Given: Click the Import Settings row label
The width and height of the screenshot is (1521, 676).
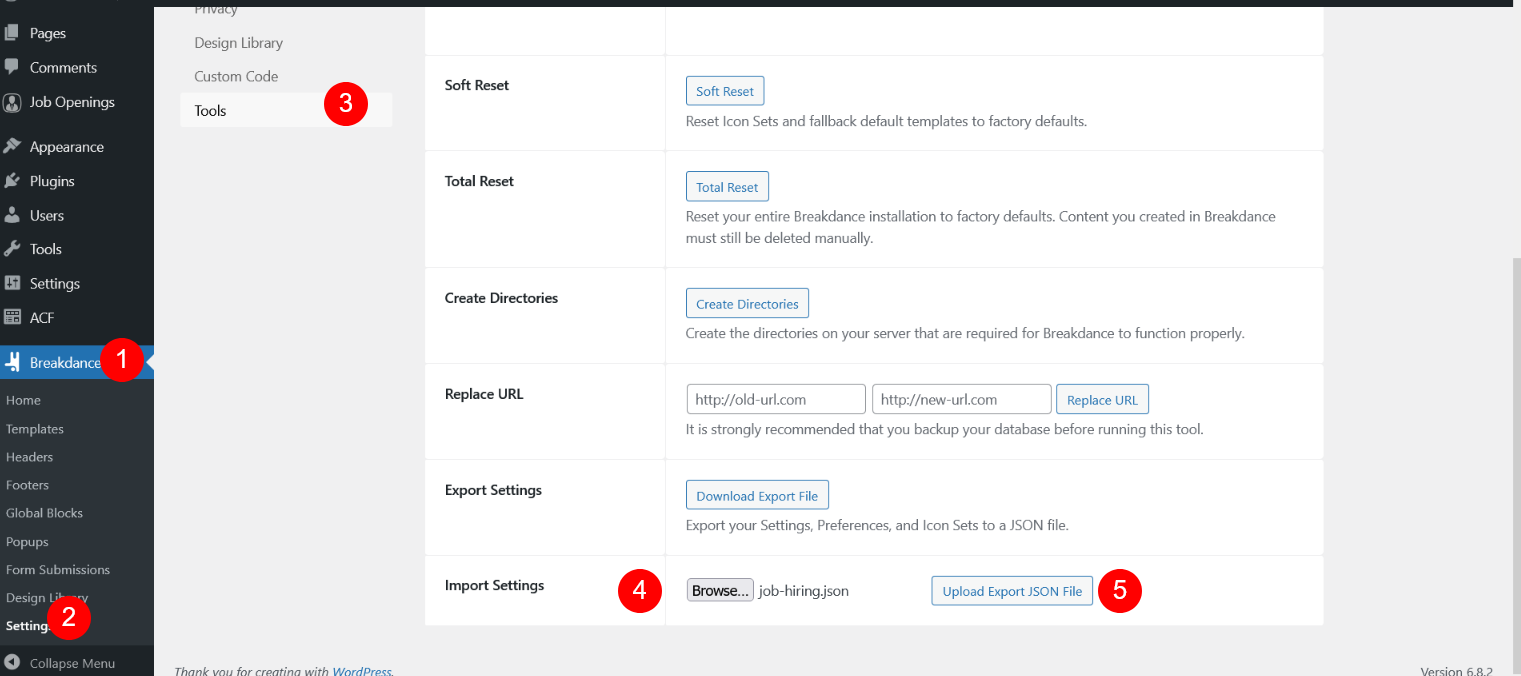Looking at the screenshot, I should (494, 585).
